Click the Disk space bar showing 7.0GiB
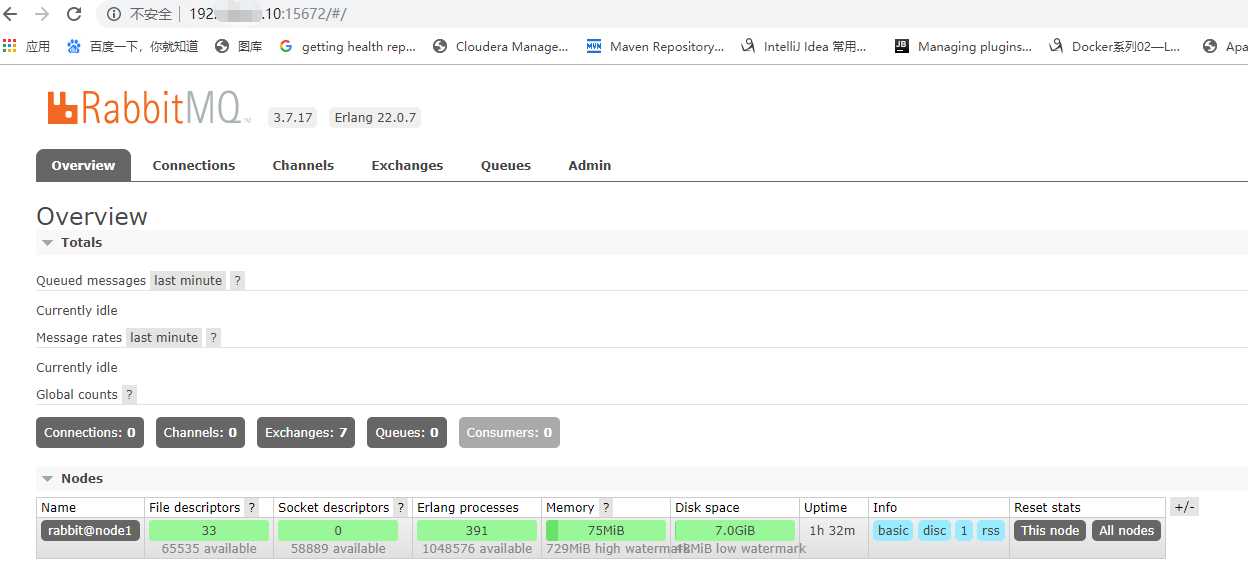Viewport: 1248px width, 583px height. point(735,531)
